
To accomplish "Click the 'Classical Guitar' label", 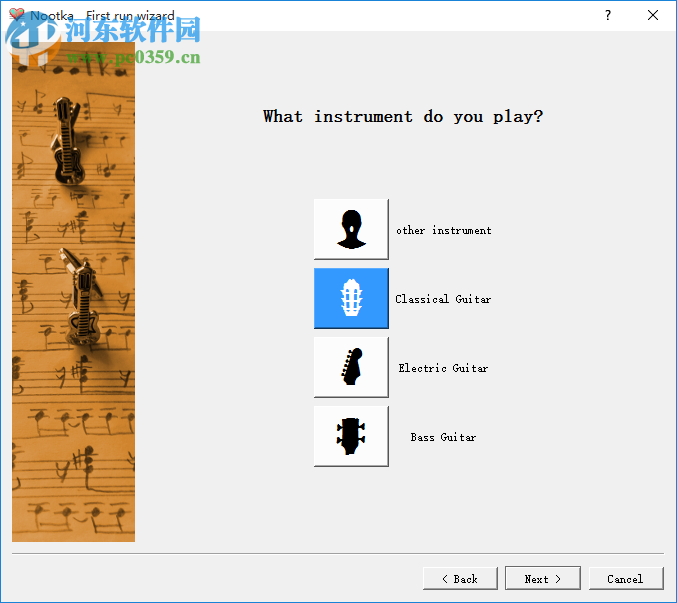I will click(443, 299).
